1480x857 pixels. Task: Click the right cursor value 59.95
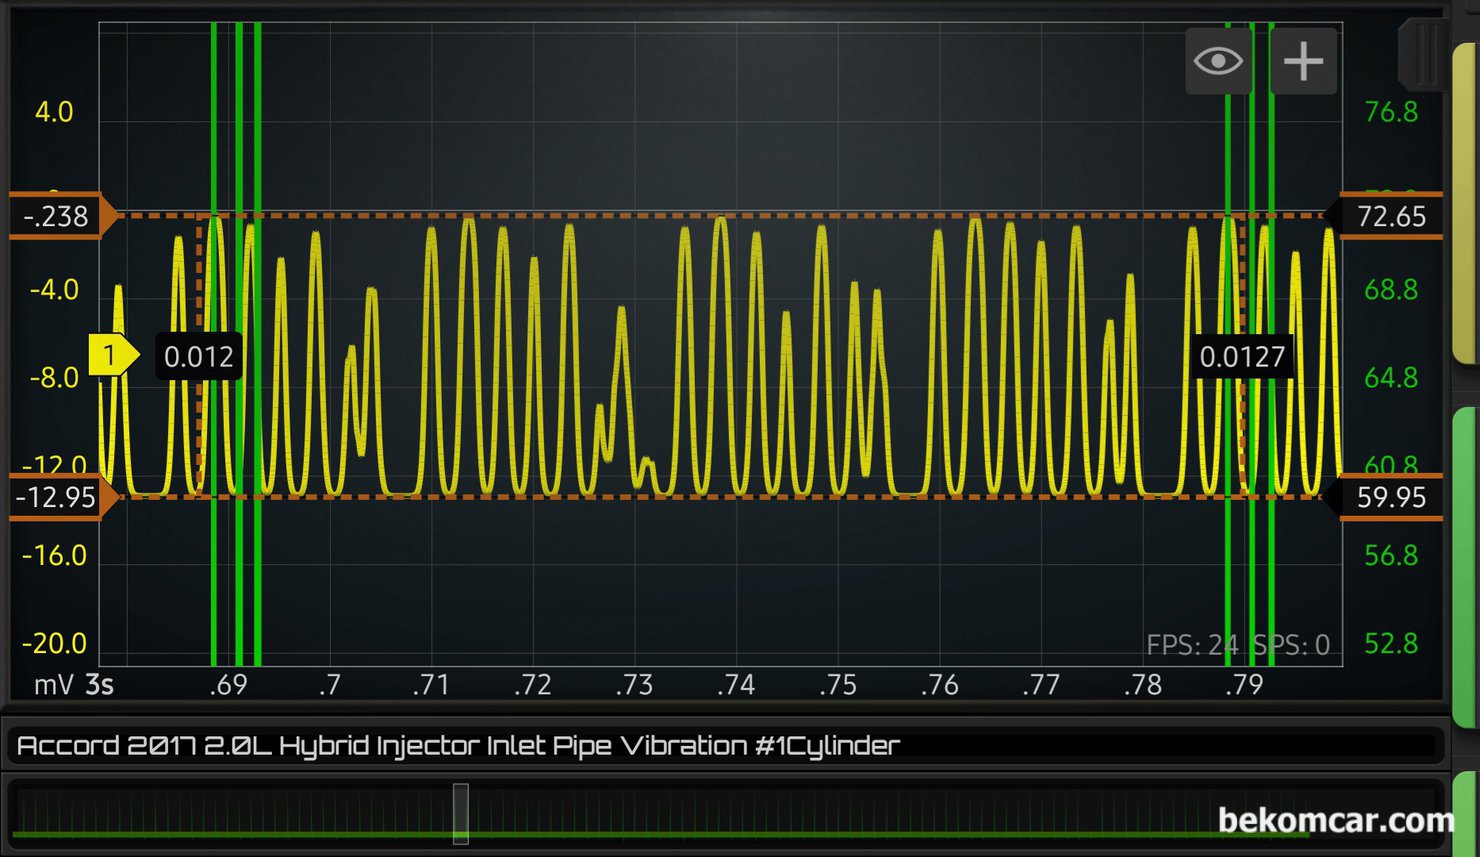(x=1390, y=497)
